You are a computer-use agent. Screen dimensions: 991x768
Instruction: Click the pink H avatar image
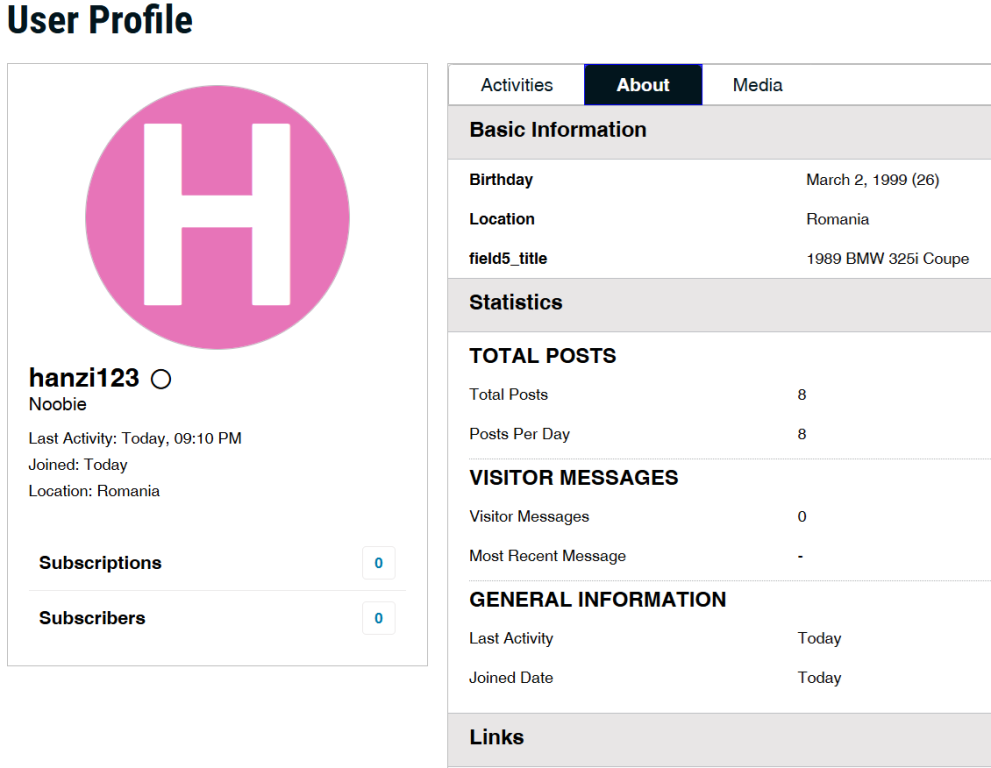[x=217, y=217]
